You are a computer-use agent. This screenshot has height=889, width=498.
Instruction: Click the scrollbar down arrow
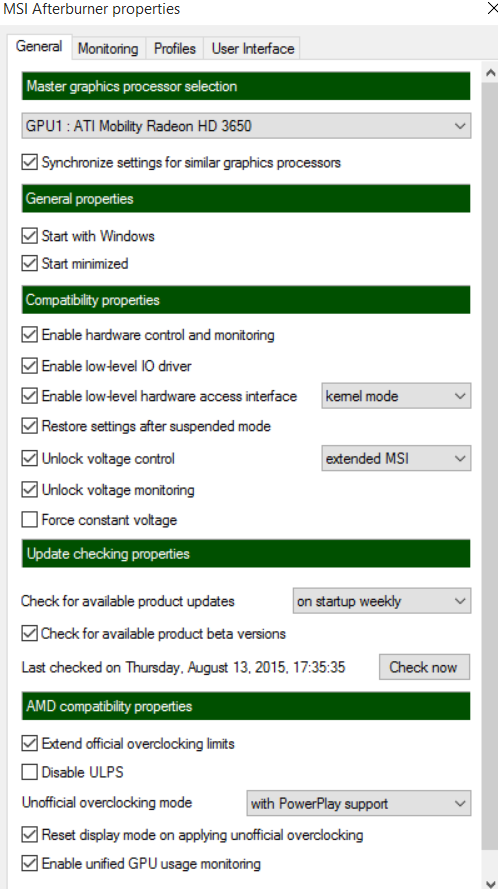[x=490, y=882]
